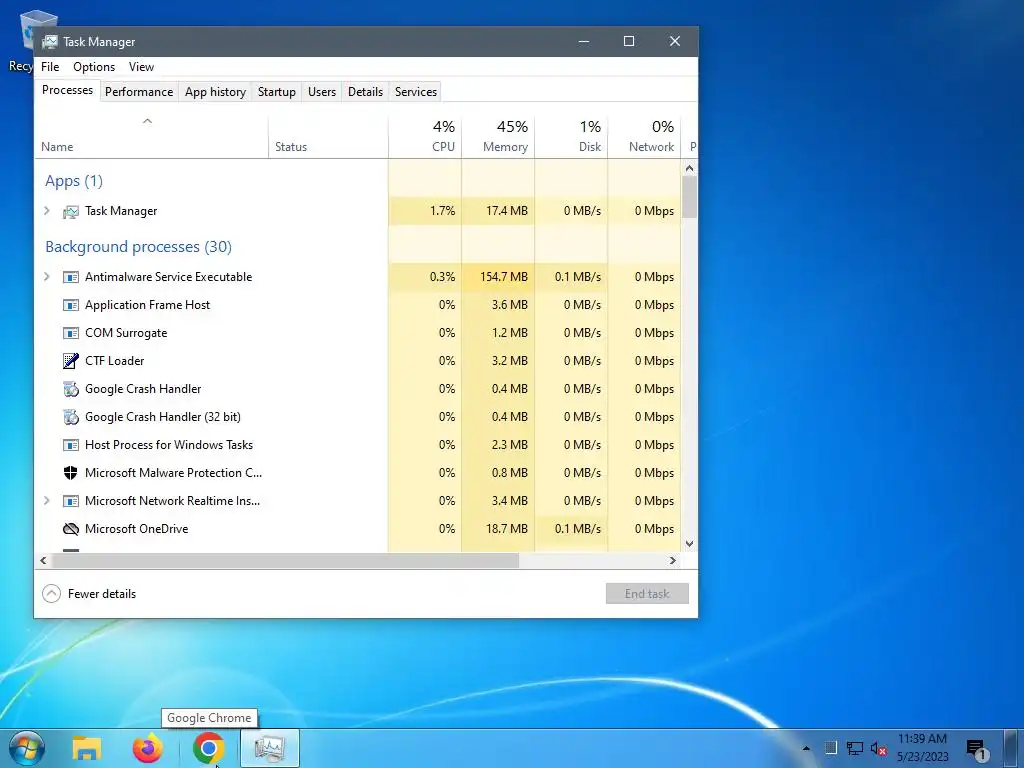This screenshot has height=768, width=1024.
Task: Expand the Task Manager app row
Action: 46,210
